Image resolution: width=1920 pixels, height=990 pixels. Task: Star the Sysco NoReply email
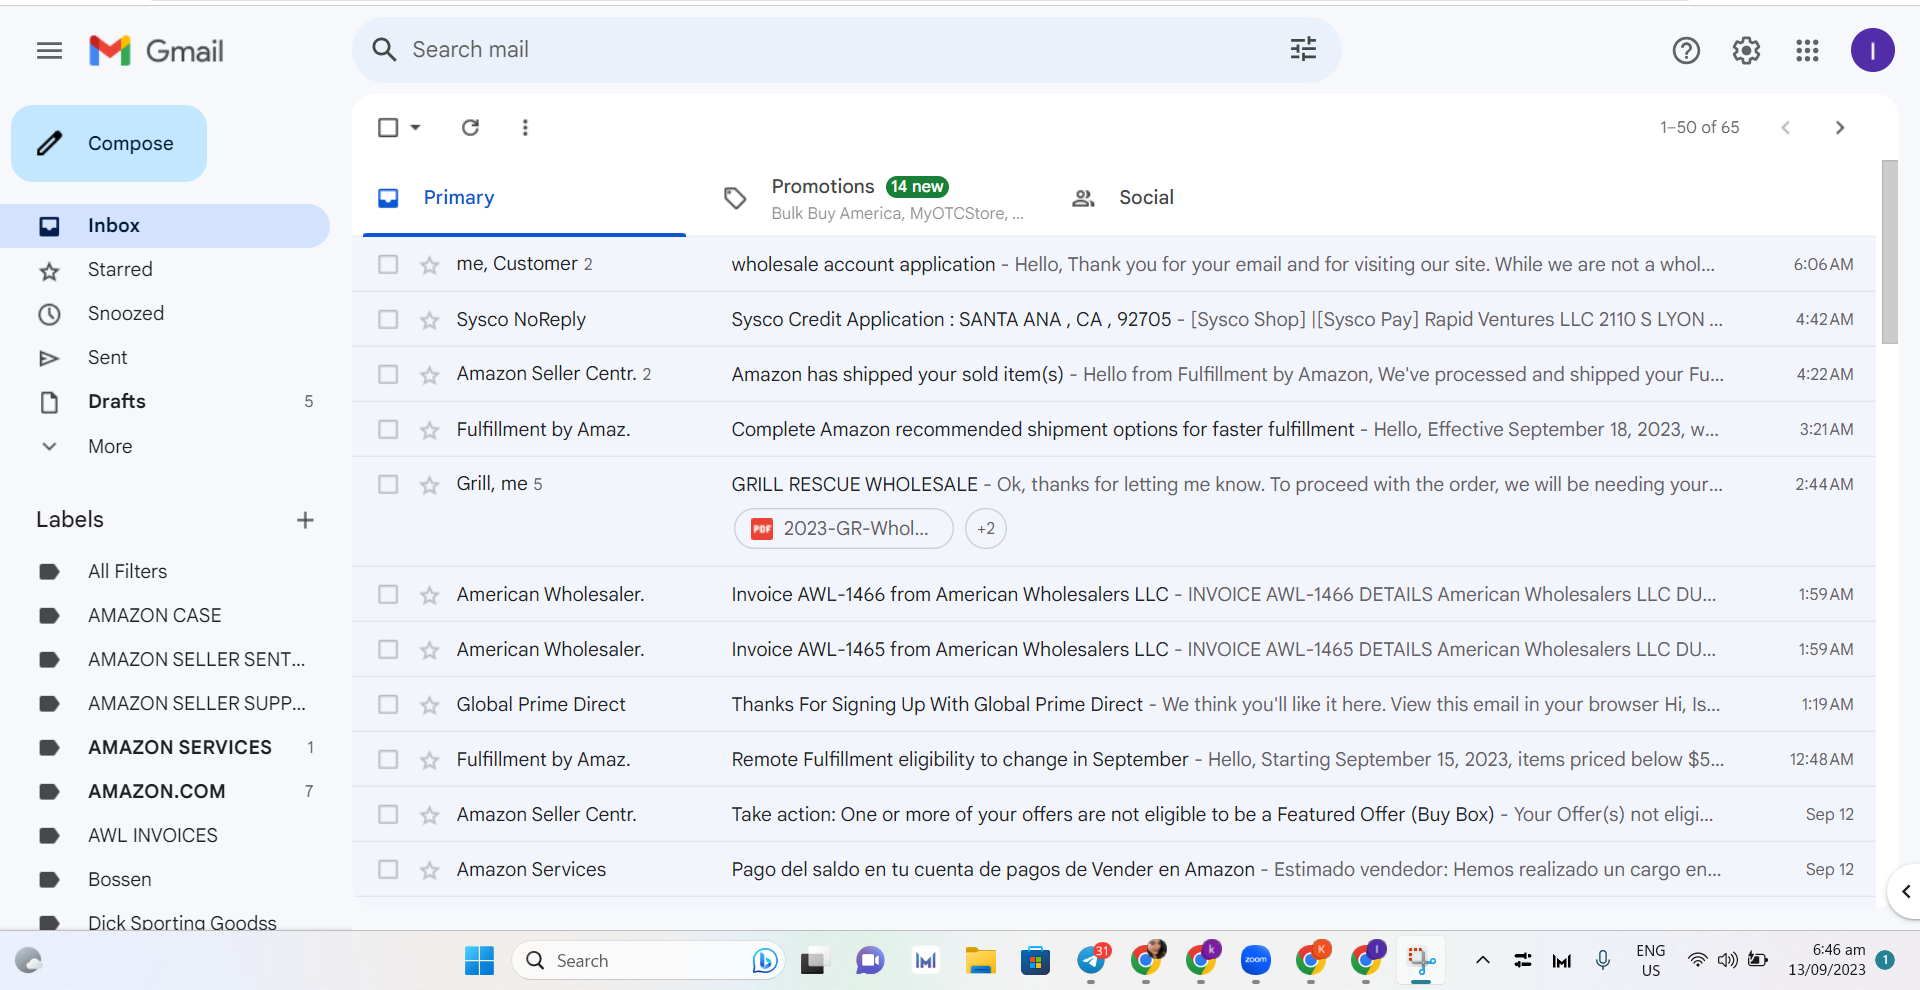(430, 320)
